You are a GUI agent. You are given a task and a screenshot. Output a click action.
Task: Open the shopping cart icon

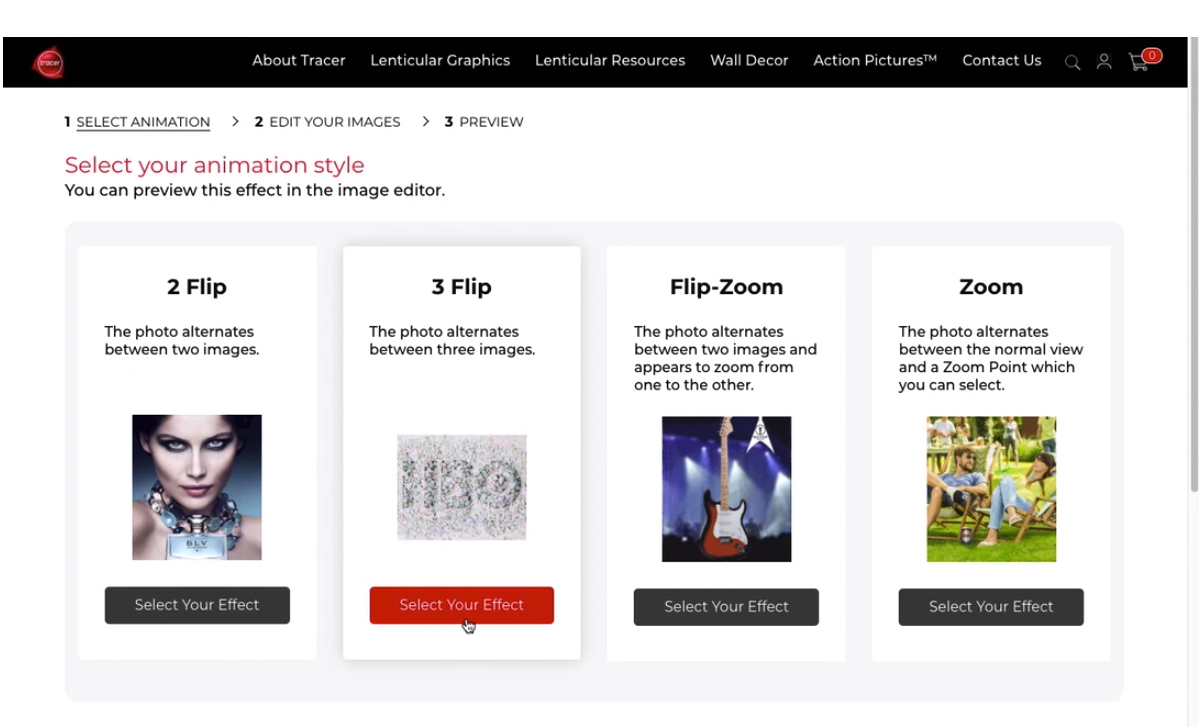pyautogui.click(x=1138, y=62)
